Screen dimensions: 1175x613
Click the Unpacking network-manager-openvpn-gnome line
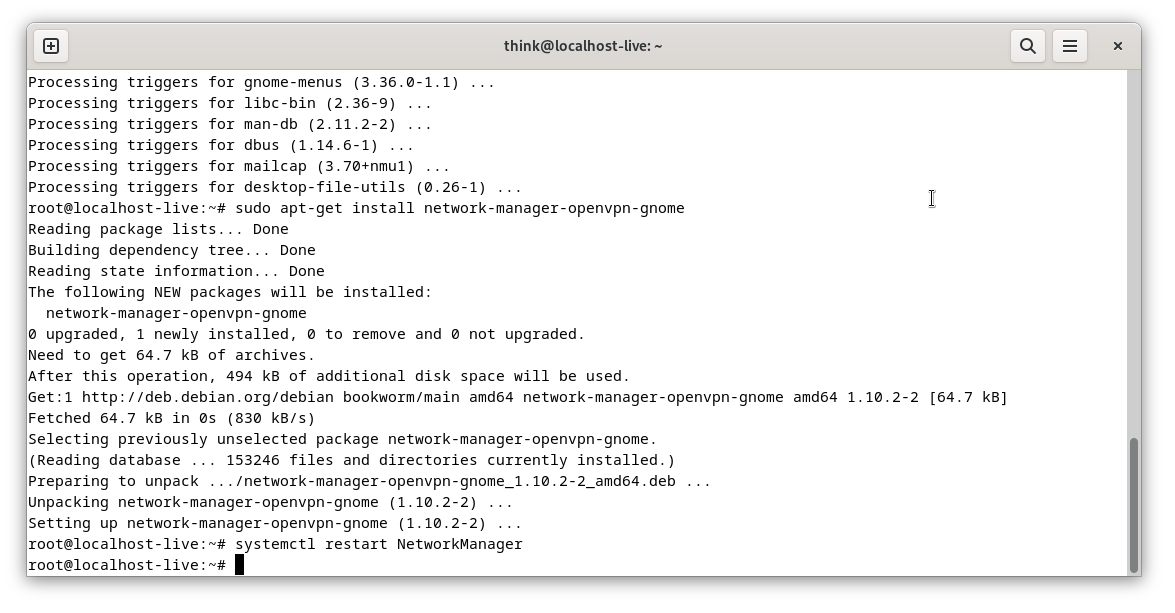click(x=271, y=502)
